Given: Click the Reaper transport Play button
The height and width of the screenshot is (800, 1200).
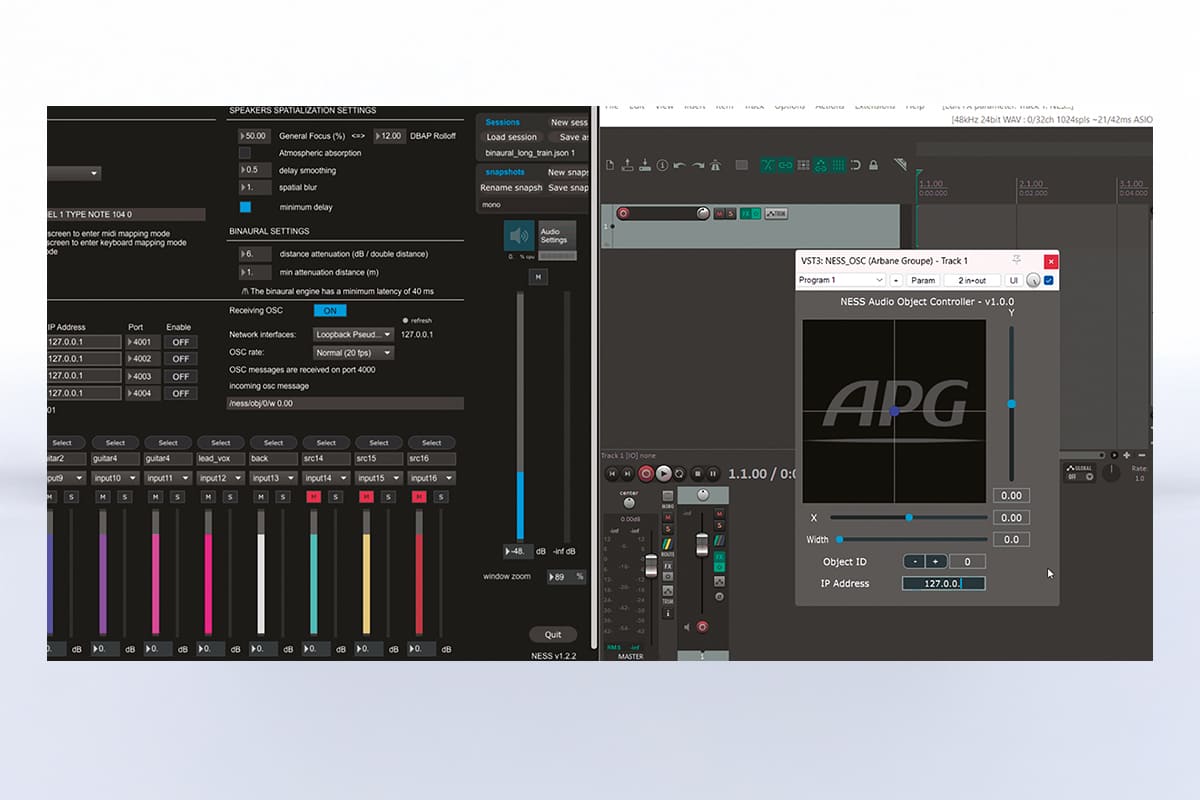Looking at the screenshot, I should tap(664, 473).
